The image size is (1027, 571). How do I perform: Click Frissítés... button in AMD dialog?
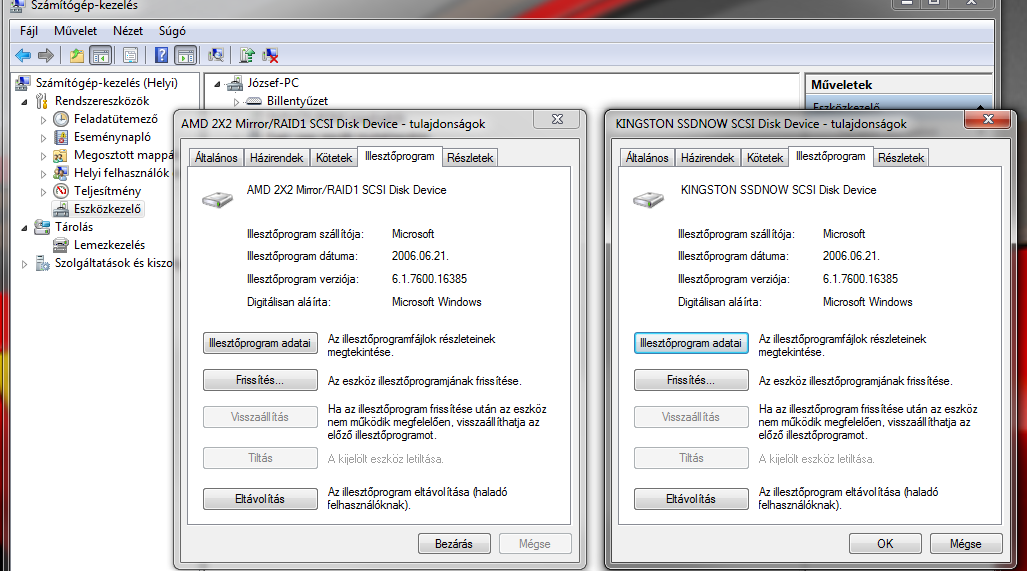click(260, 380)
